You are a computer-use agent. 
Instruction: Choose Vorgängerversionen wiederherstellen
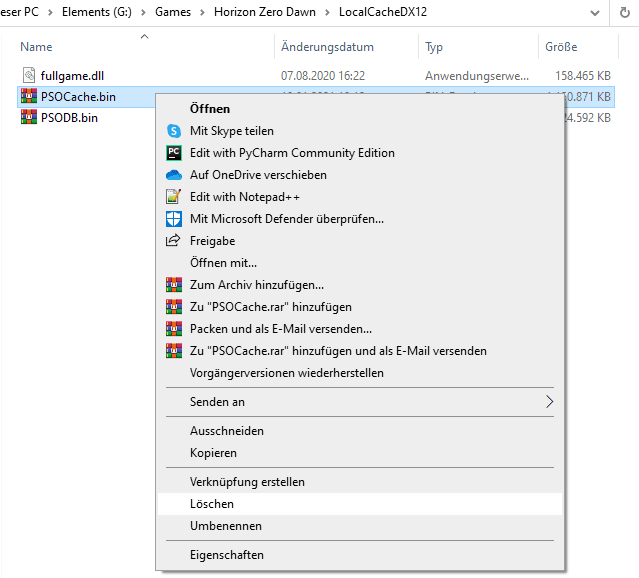click(360, 373)
